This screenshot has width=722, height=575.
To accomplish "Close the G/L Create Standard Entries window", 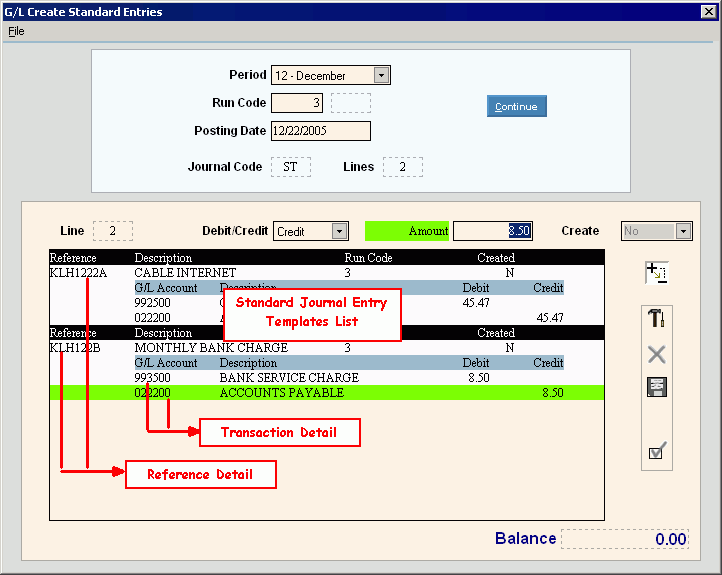I will pos(709,12).
